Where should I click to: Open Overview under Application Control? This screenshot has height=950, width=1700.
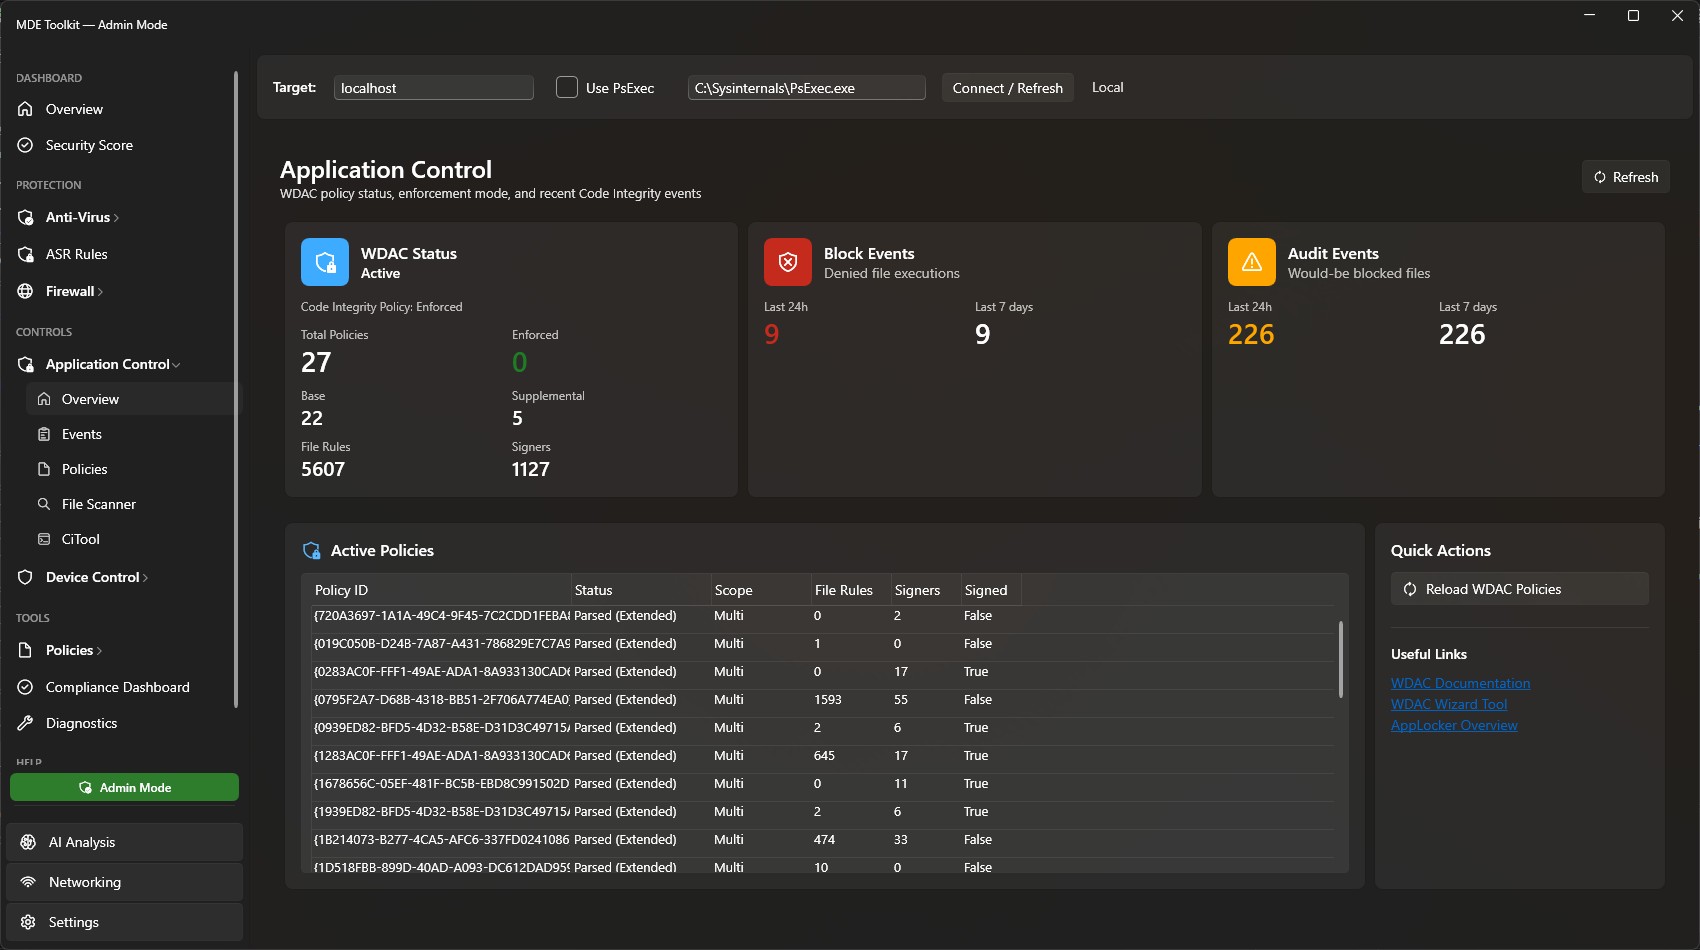90,398
